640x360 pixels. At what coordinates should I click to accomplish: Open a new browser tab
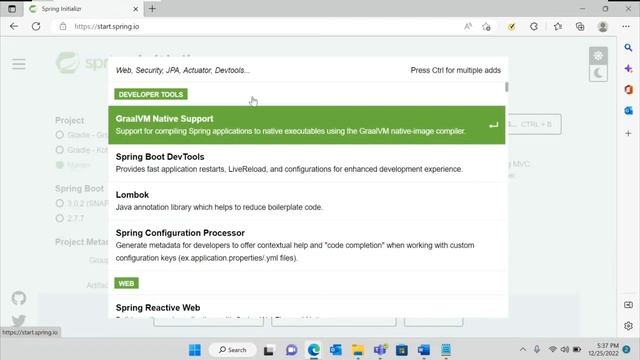(x=152, y=9)
